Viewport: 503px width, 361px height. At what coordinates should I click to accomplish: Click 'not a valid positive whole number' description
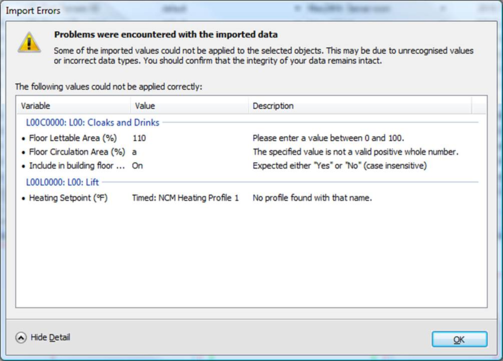(x=355, y=152)
